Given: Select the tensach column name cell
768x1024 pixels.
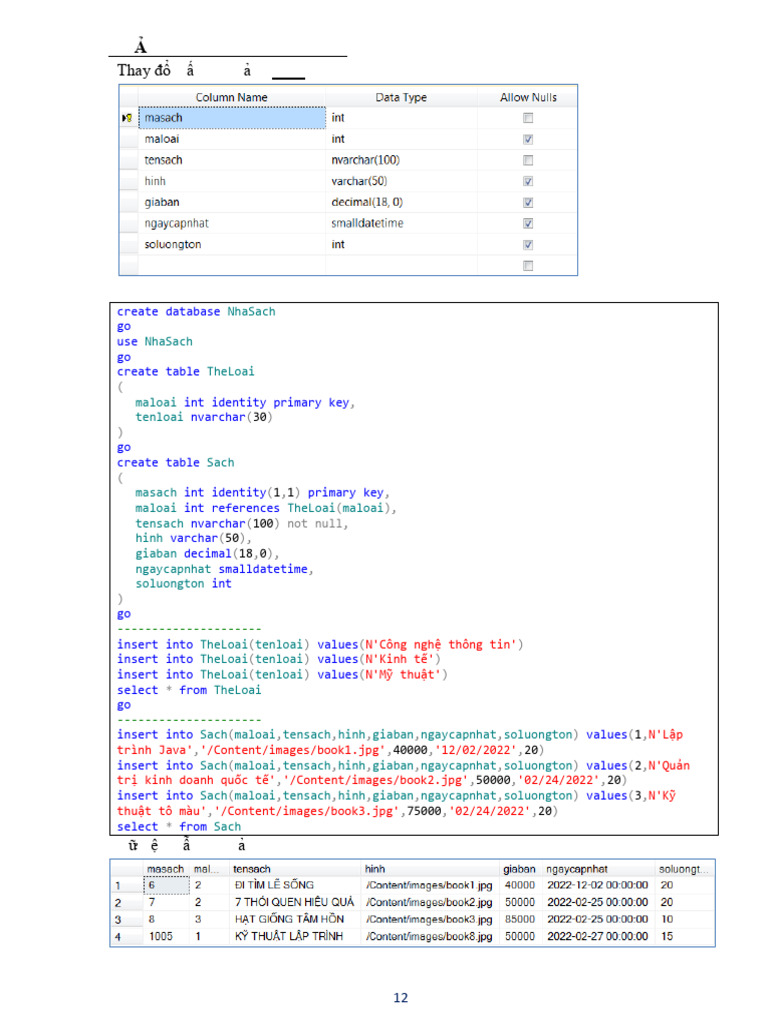Looking at the screenshot, I should [x=232, y=160].
